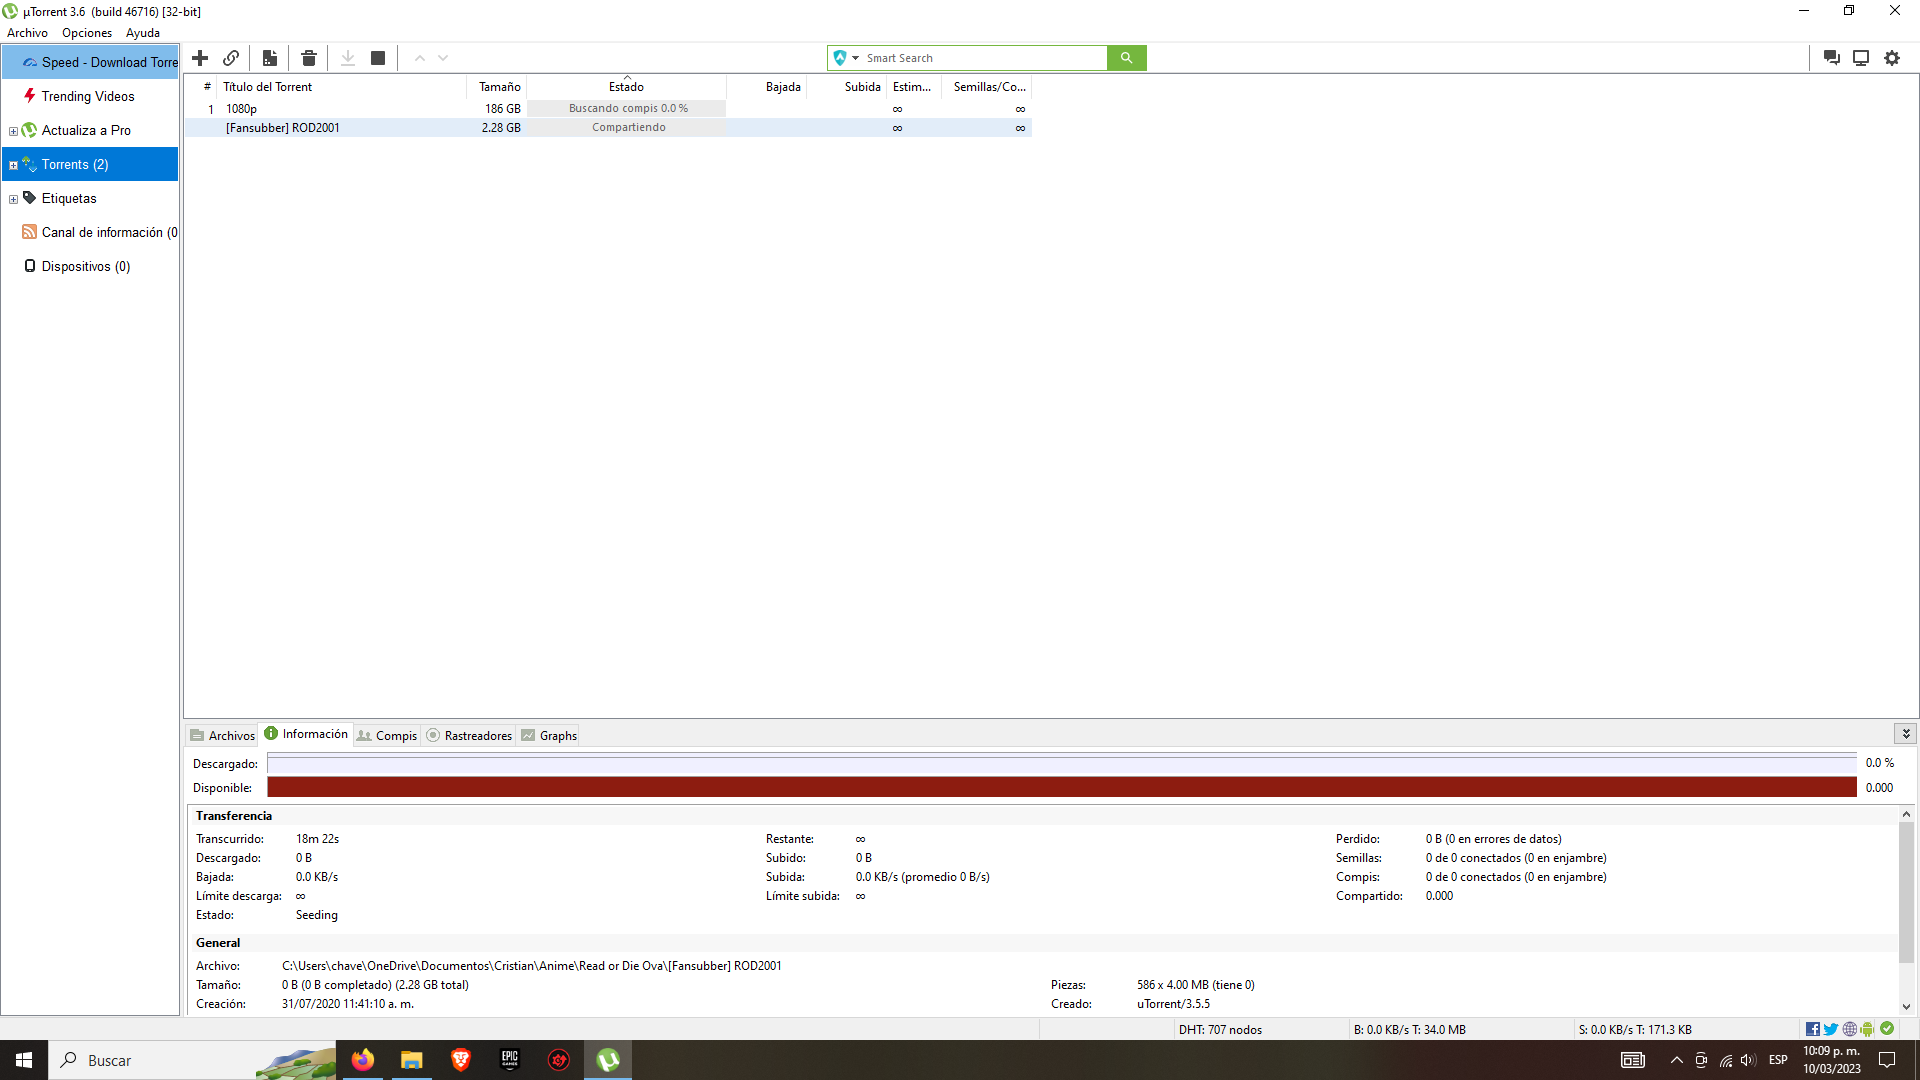Open Epic Games launcher from taskbar
The height and width of the screenshot is (1080, 1920).
(510, 1060)
